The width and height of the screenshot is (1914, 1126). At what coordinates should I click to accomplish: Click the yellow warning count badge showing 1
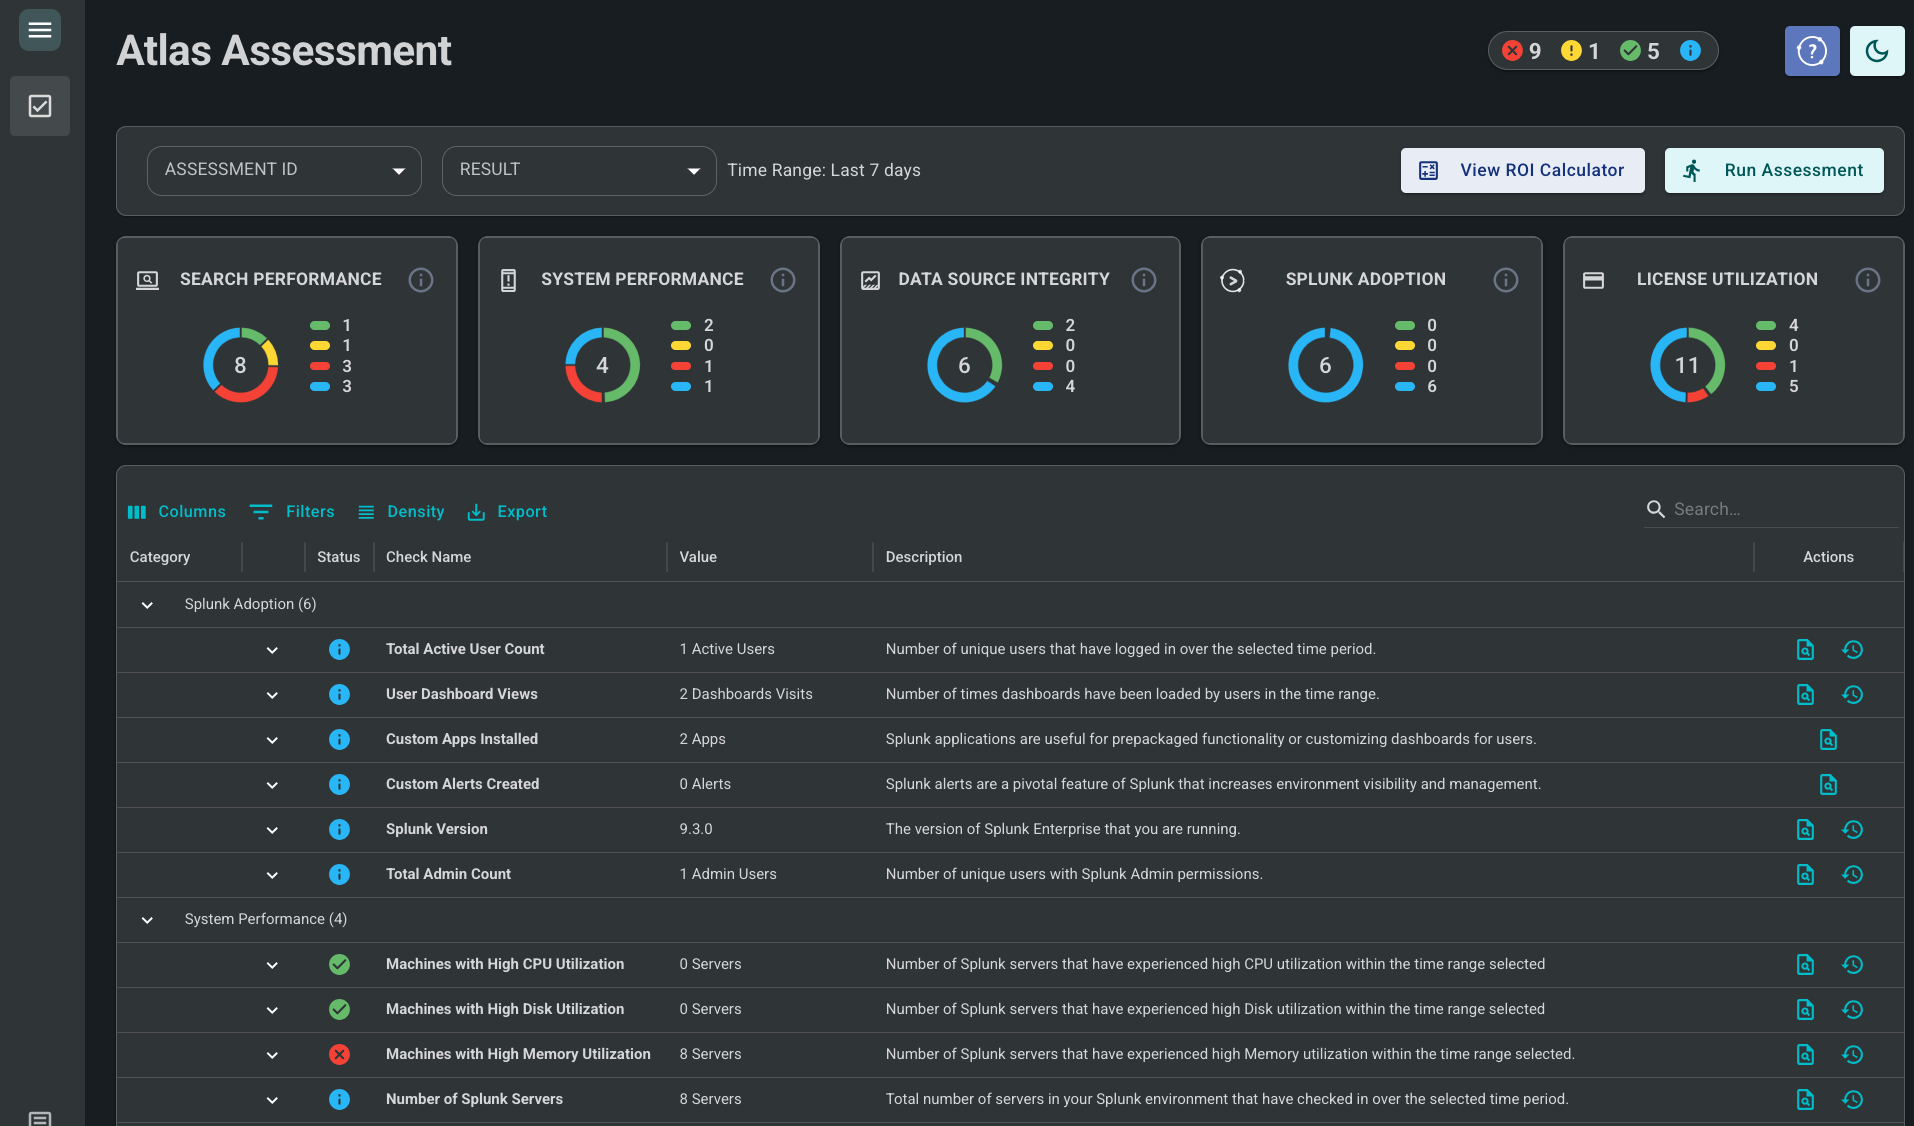[1580, 51]
